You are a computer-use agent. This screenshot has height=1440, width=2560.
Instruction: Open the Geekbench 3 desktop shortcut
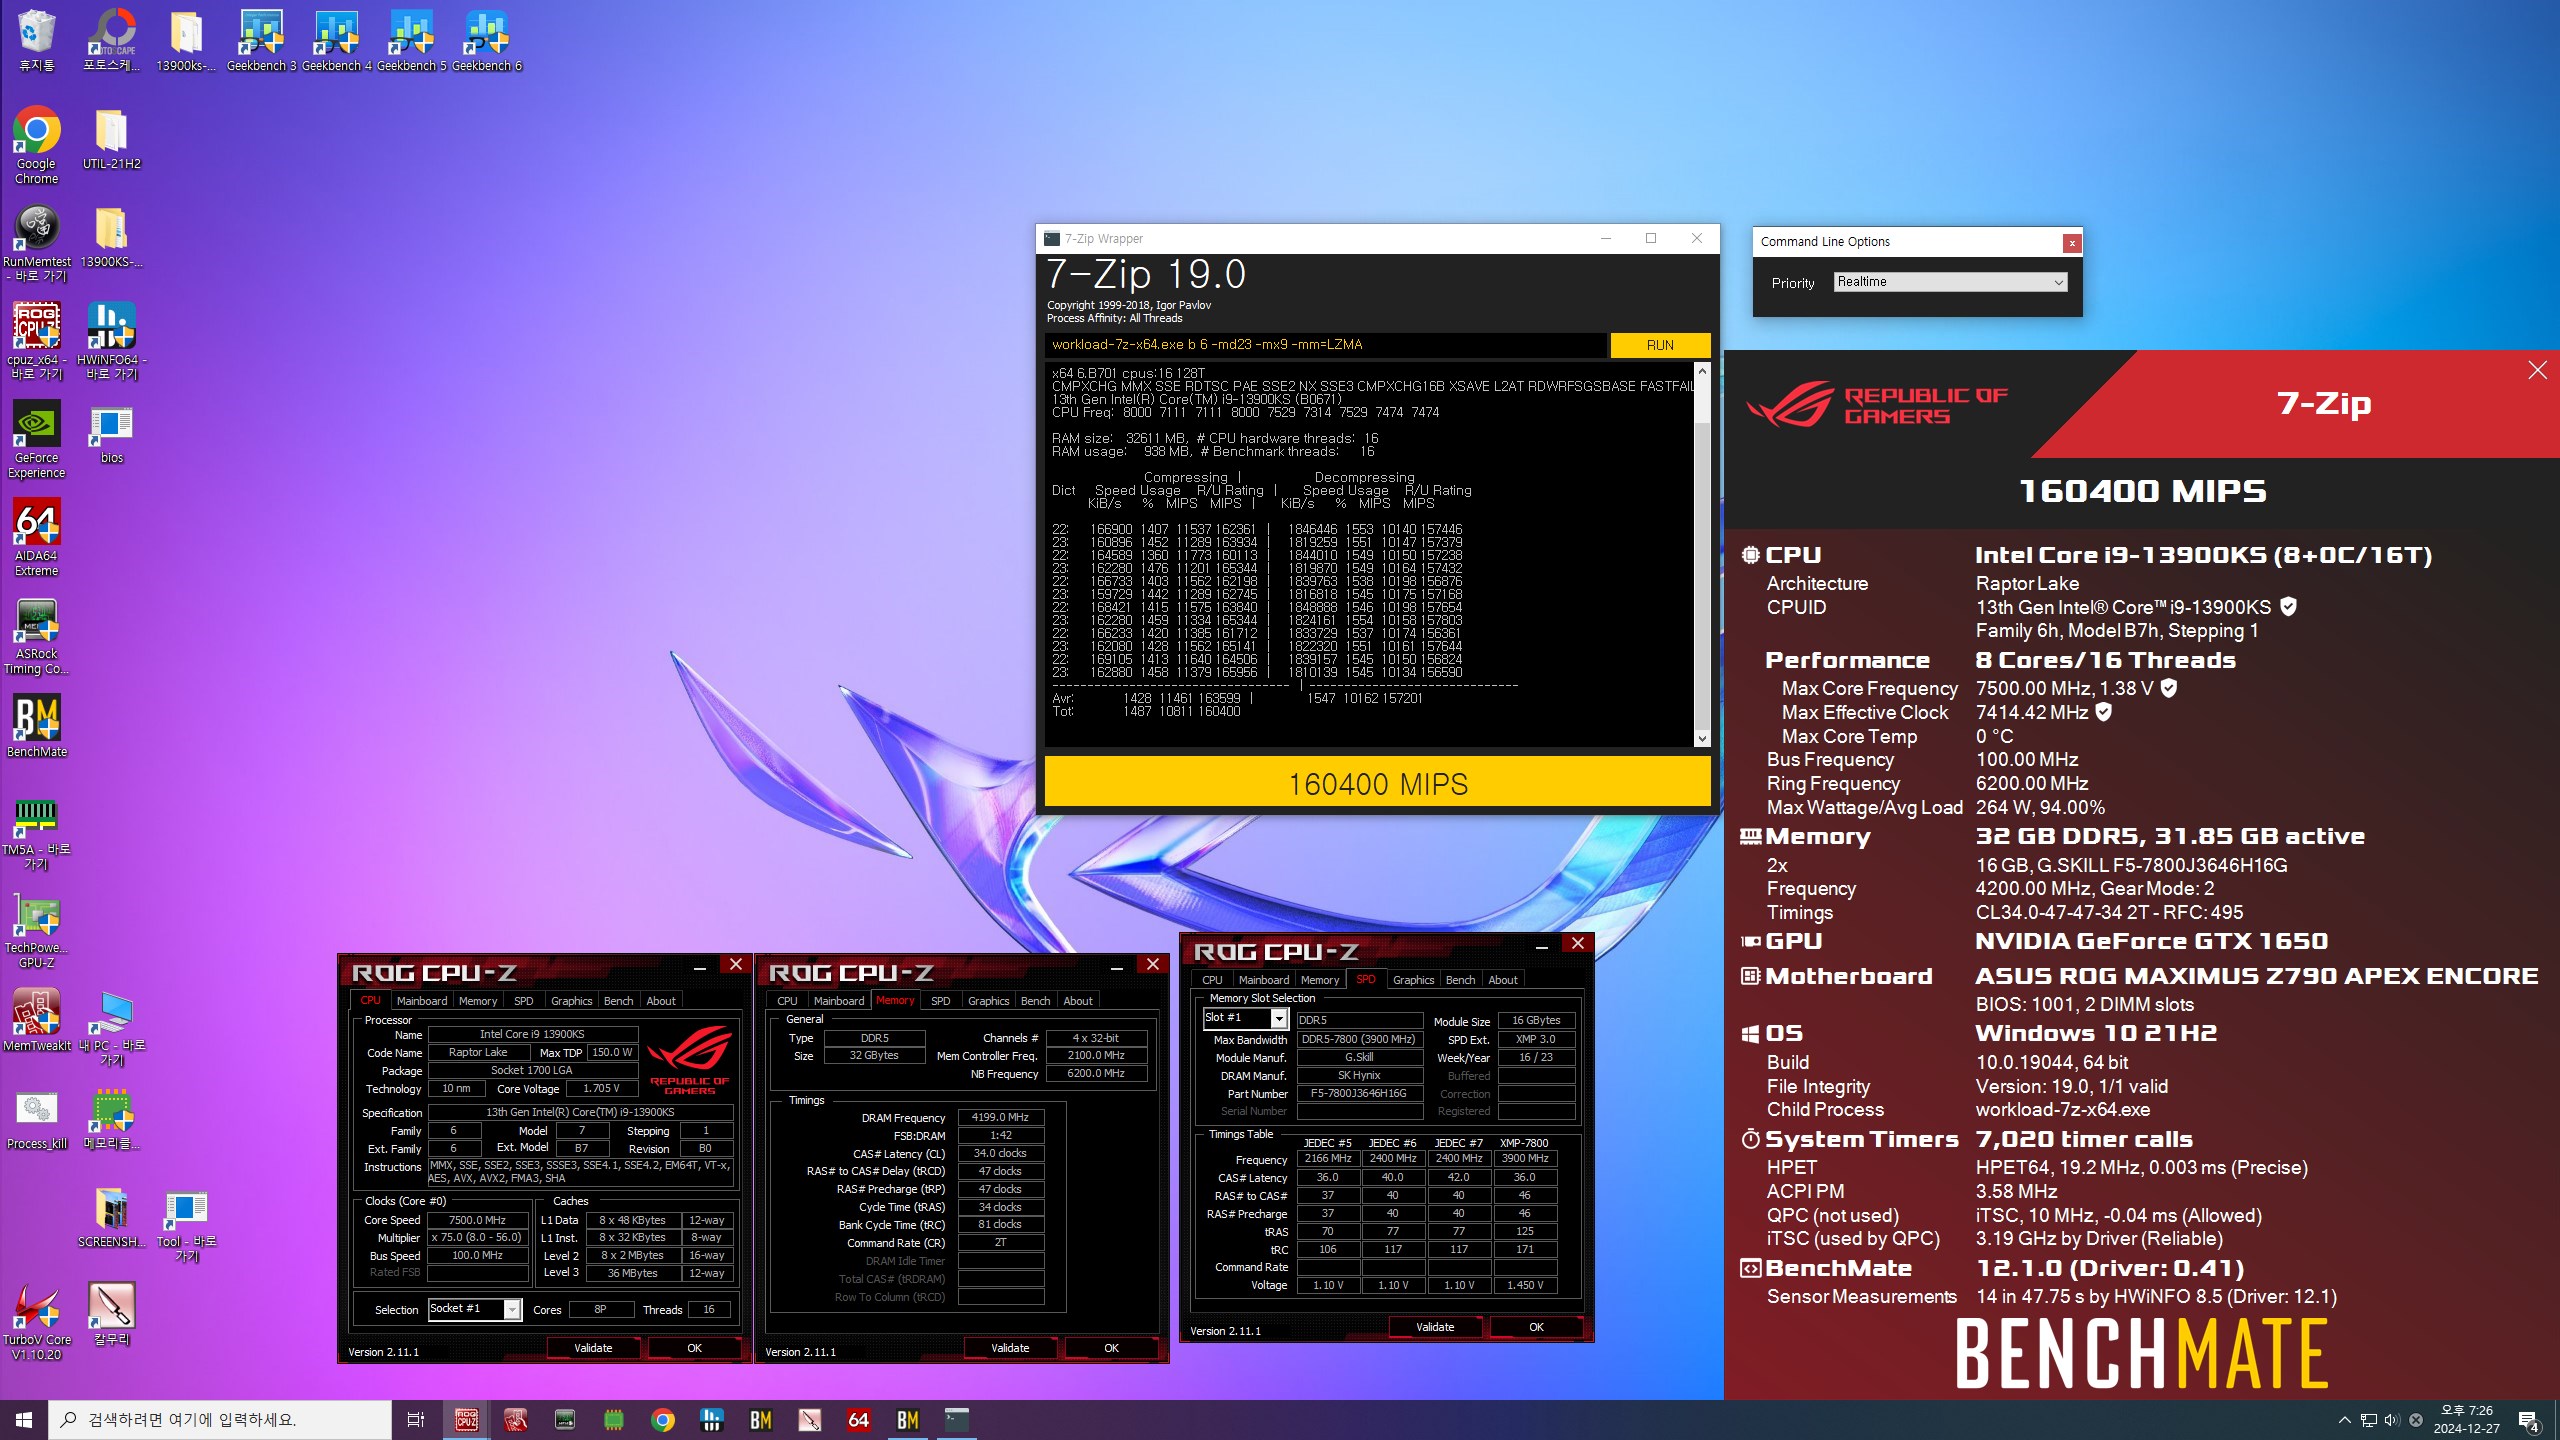(261, 40)
